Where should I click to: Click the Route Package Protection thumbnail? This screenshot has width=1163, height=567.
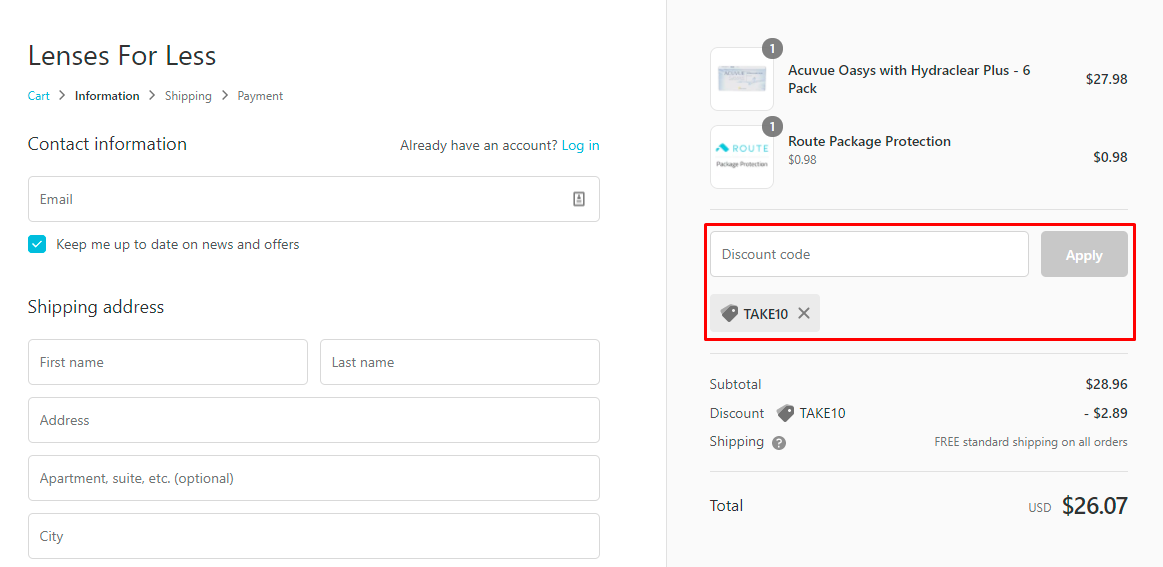[742, 157]
